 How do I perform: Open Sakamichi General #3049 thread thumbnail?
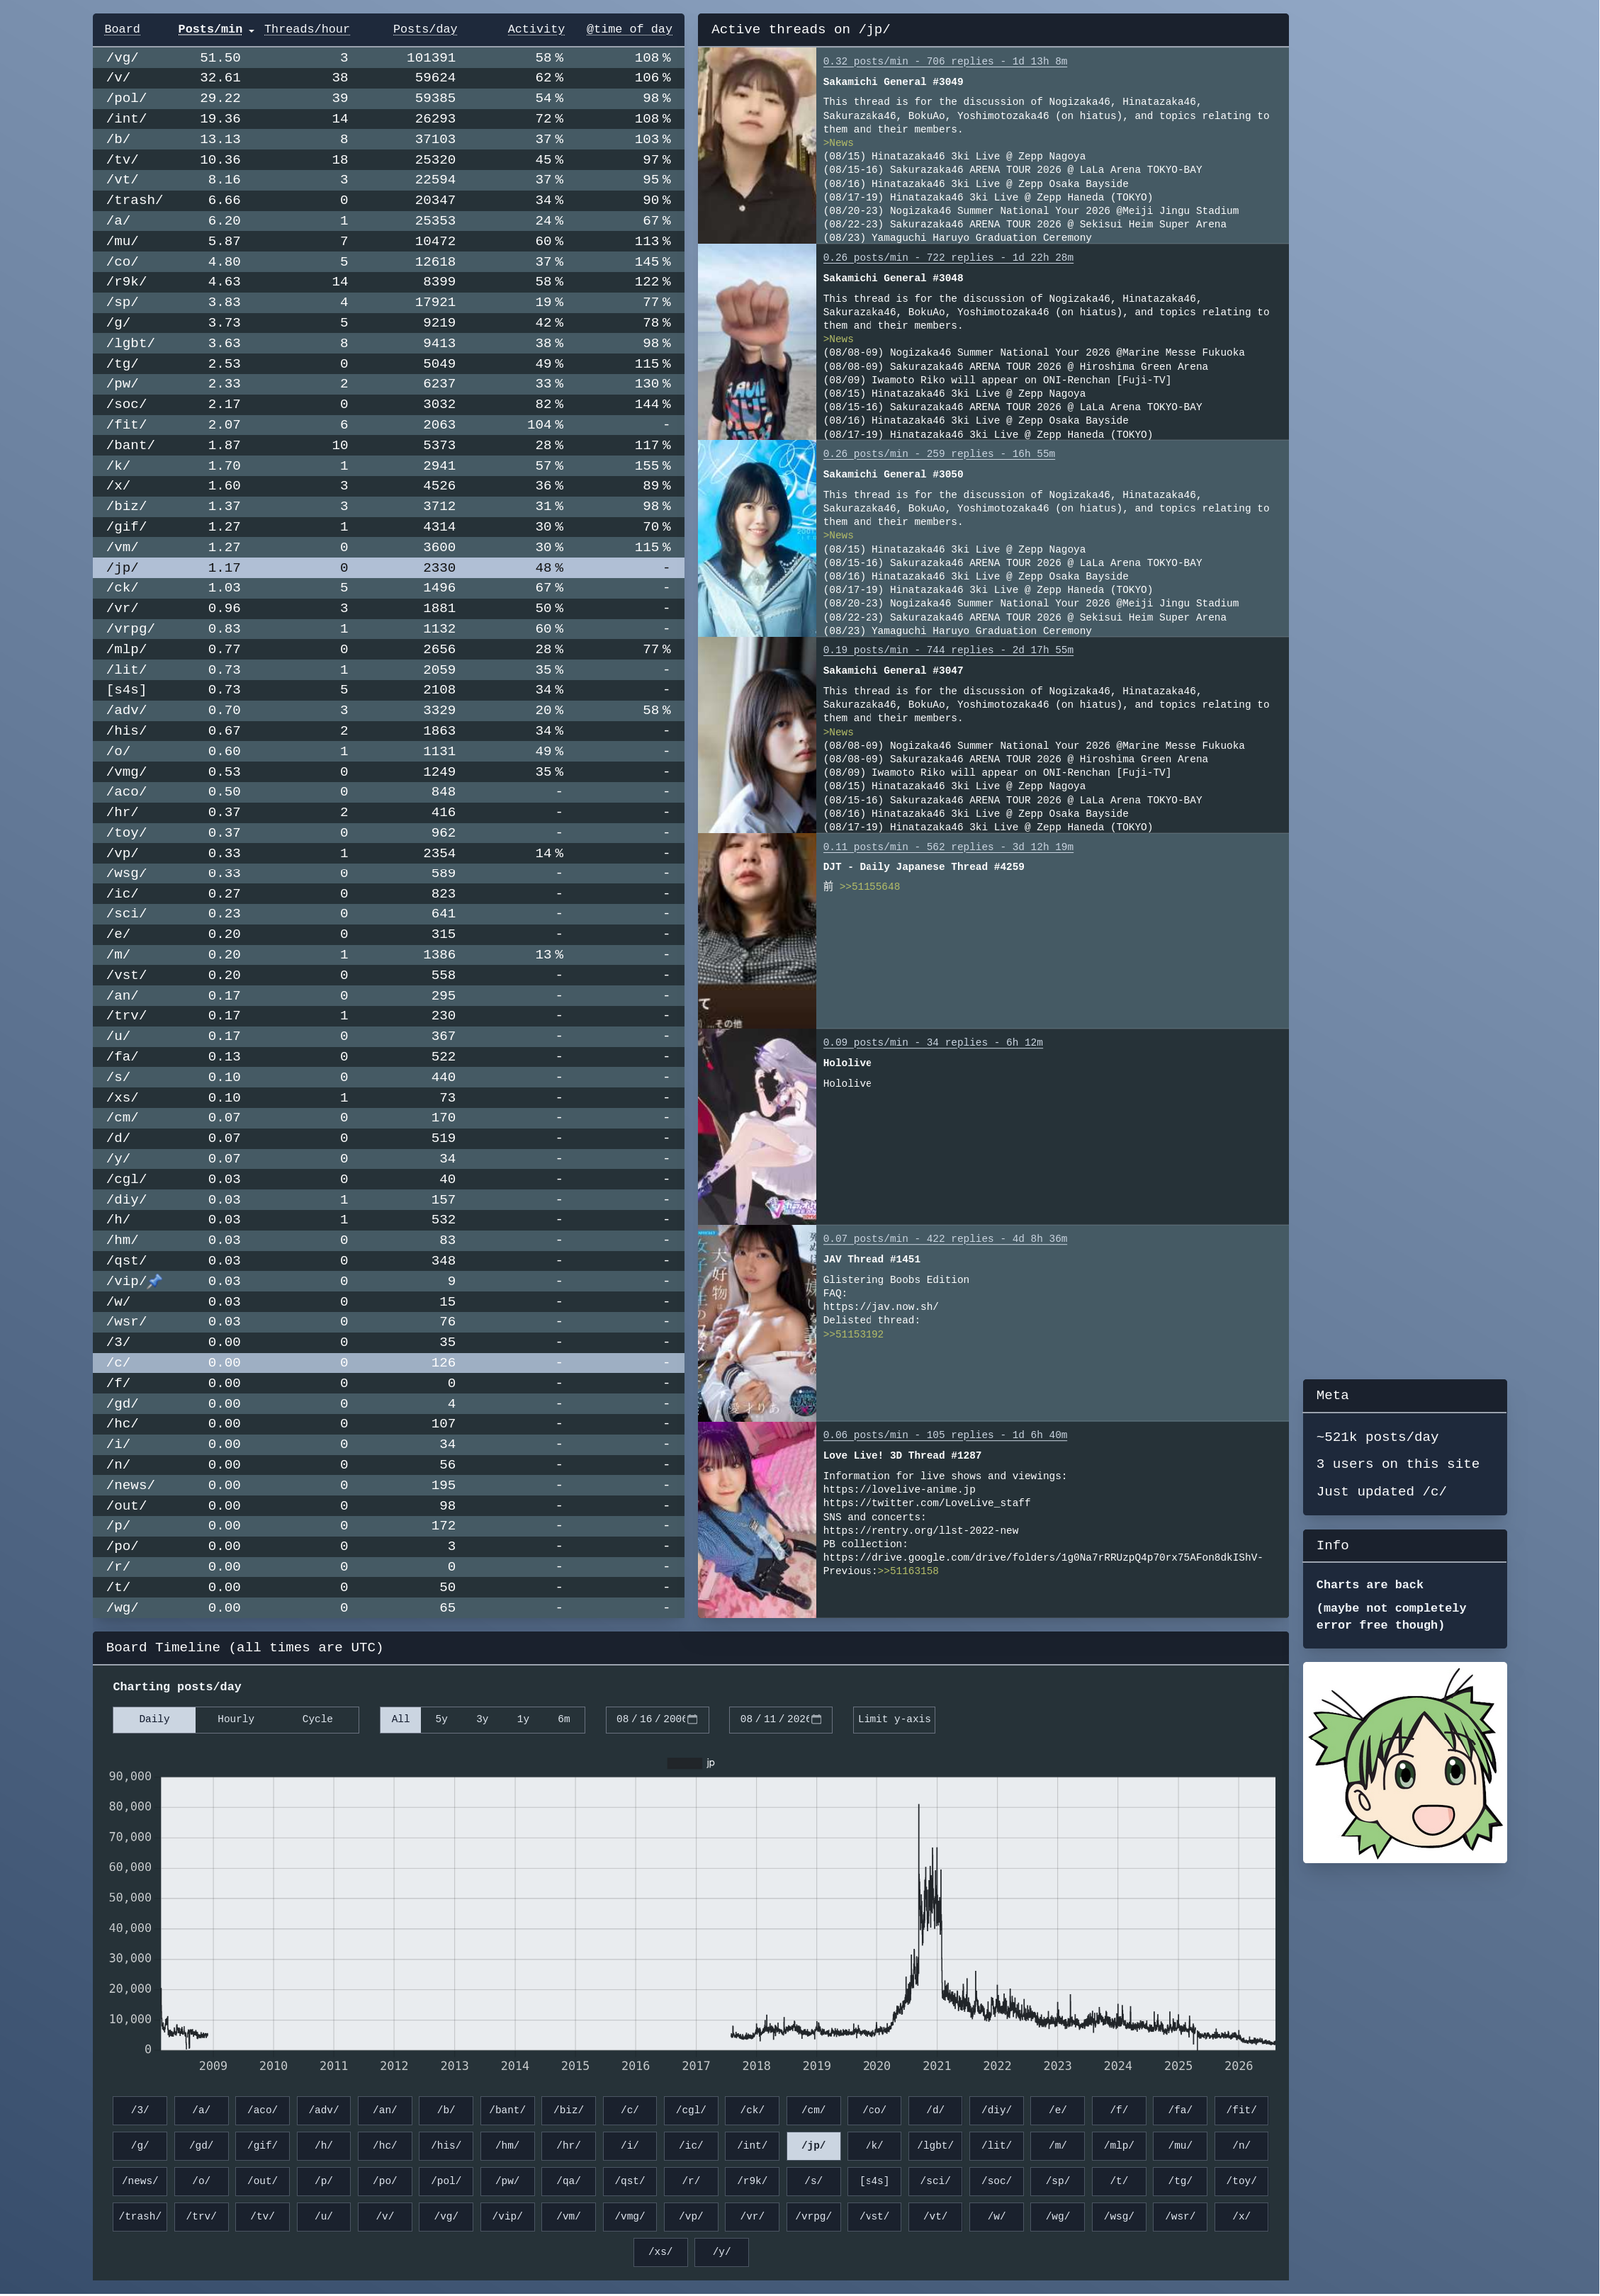757,145
